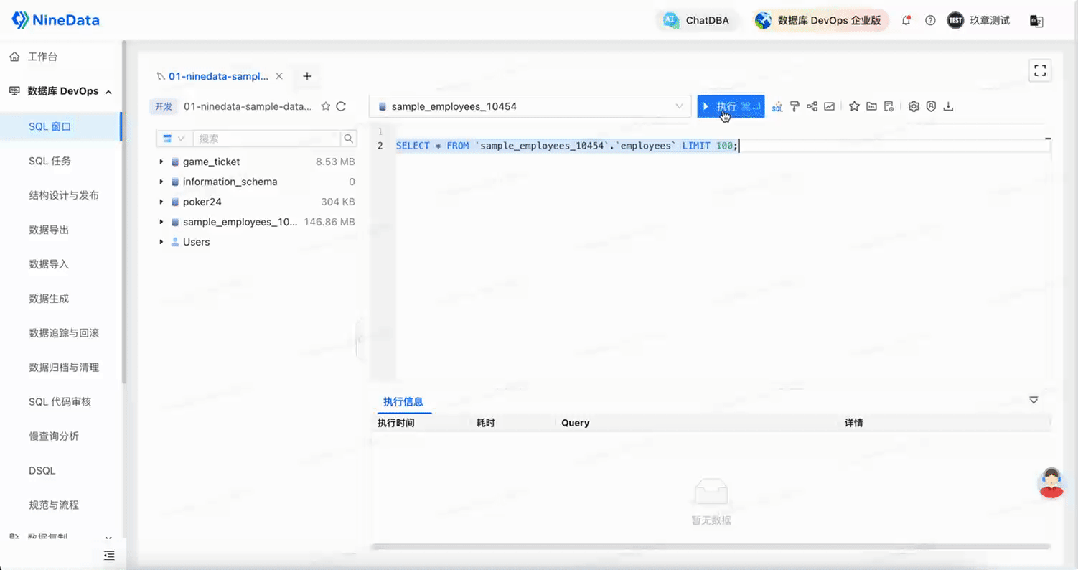Click the star icon beside the data source name
The width and height of the screenshot is (1078, 570).
(x=326, y=107)
